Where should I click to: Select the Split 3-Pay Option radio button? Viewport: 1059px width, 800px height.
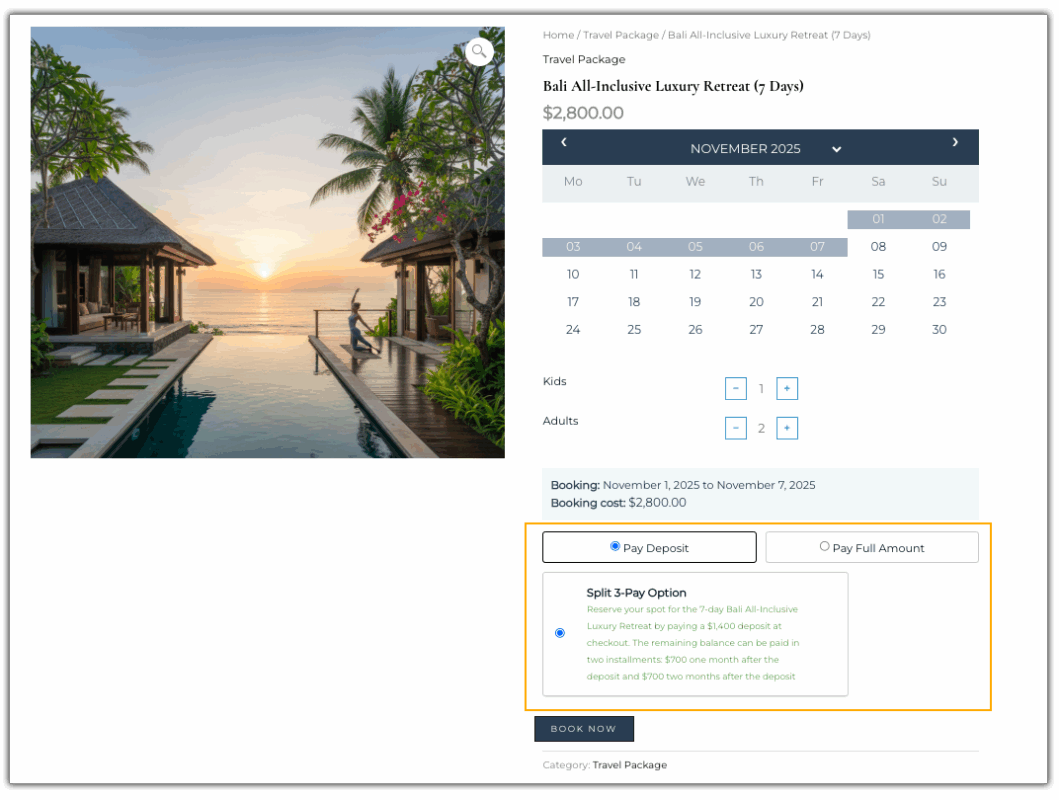[559, 632]
